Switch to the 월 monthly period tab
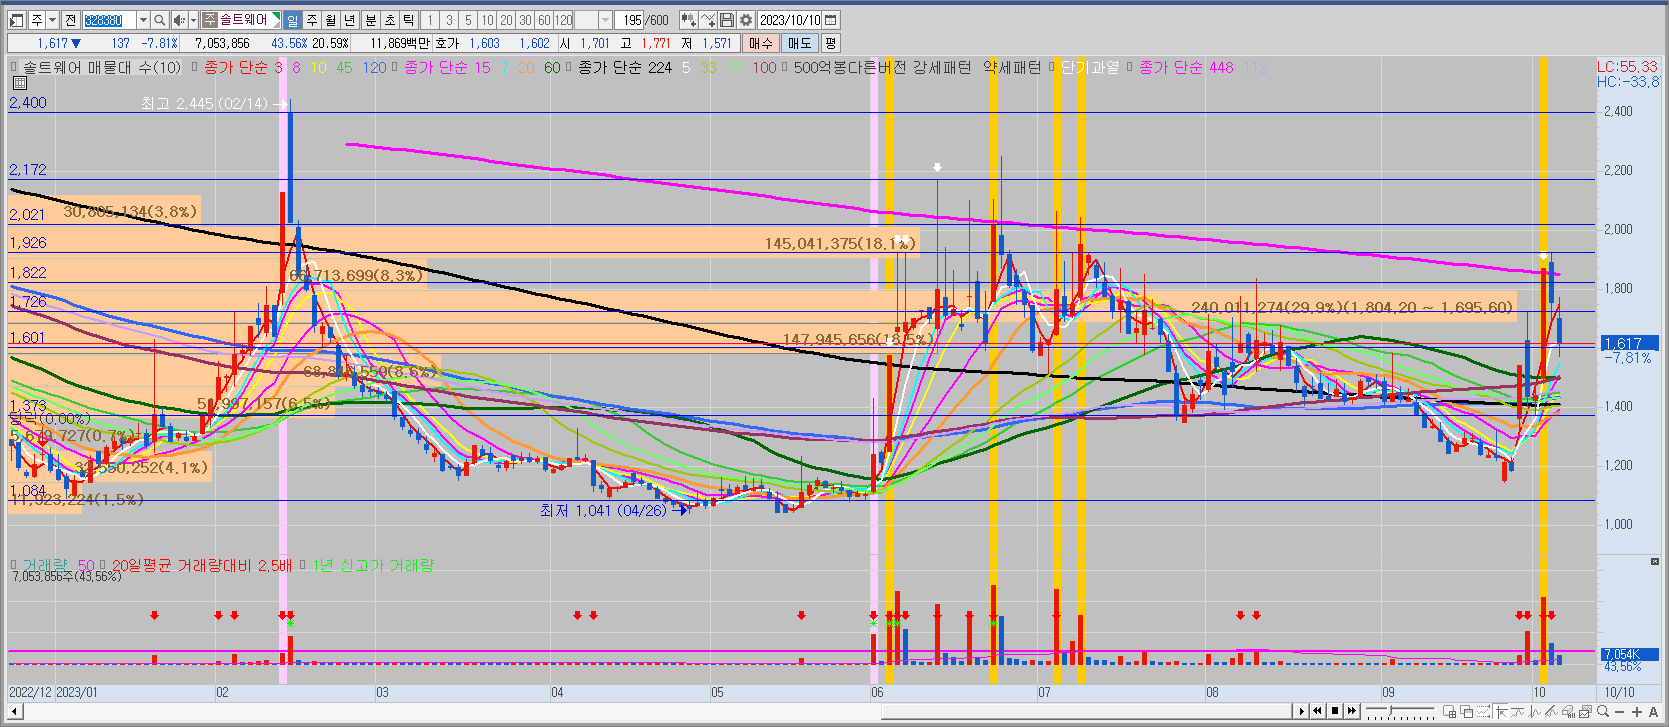This screenshot has width=1669, height=727. 330,20
